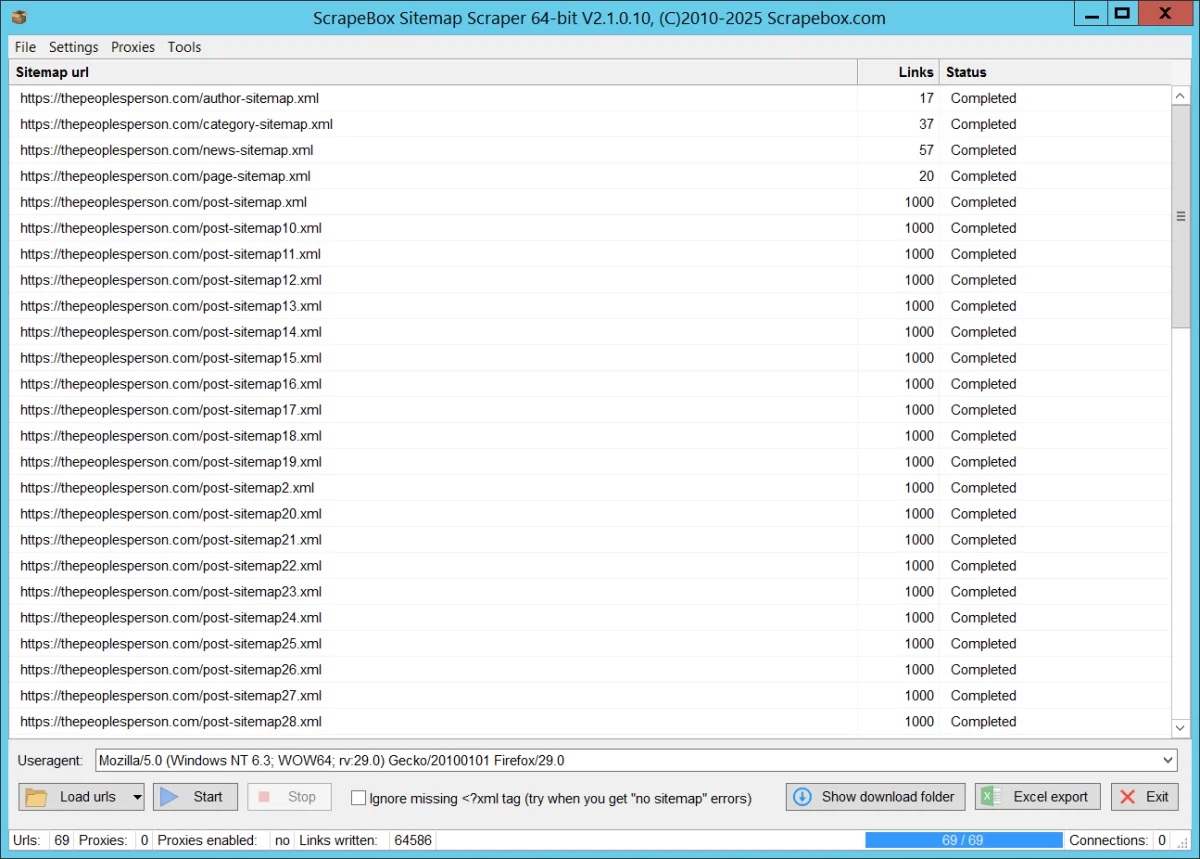Click inside the Useragent text field
1200x859 pixels.
(627, 761)
